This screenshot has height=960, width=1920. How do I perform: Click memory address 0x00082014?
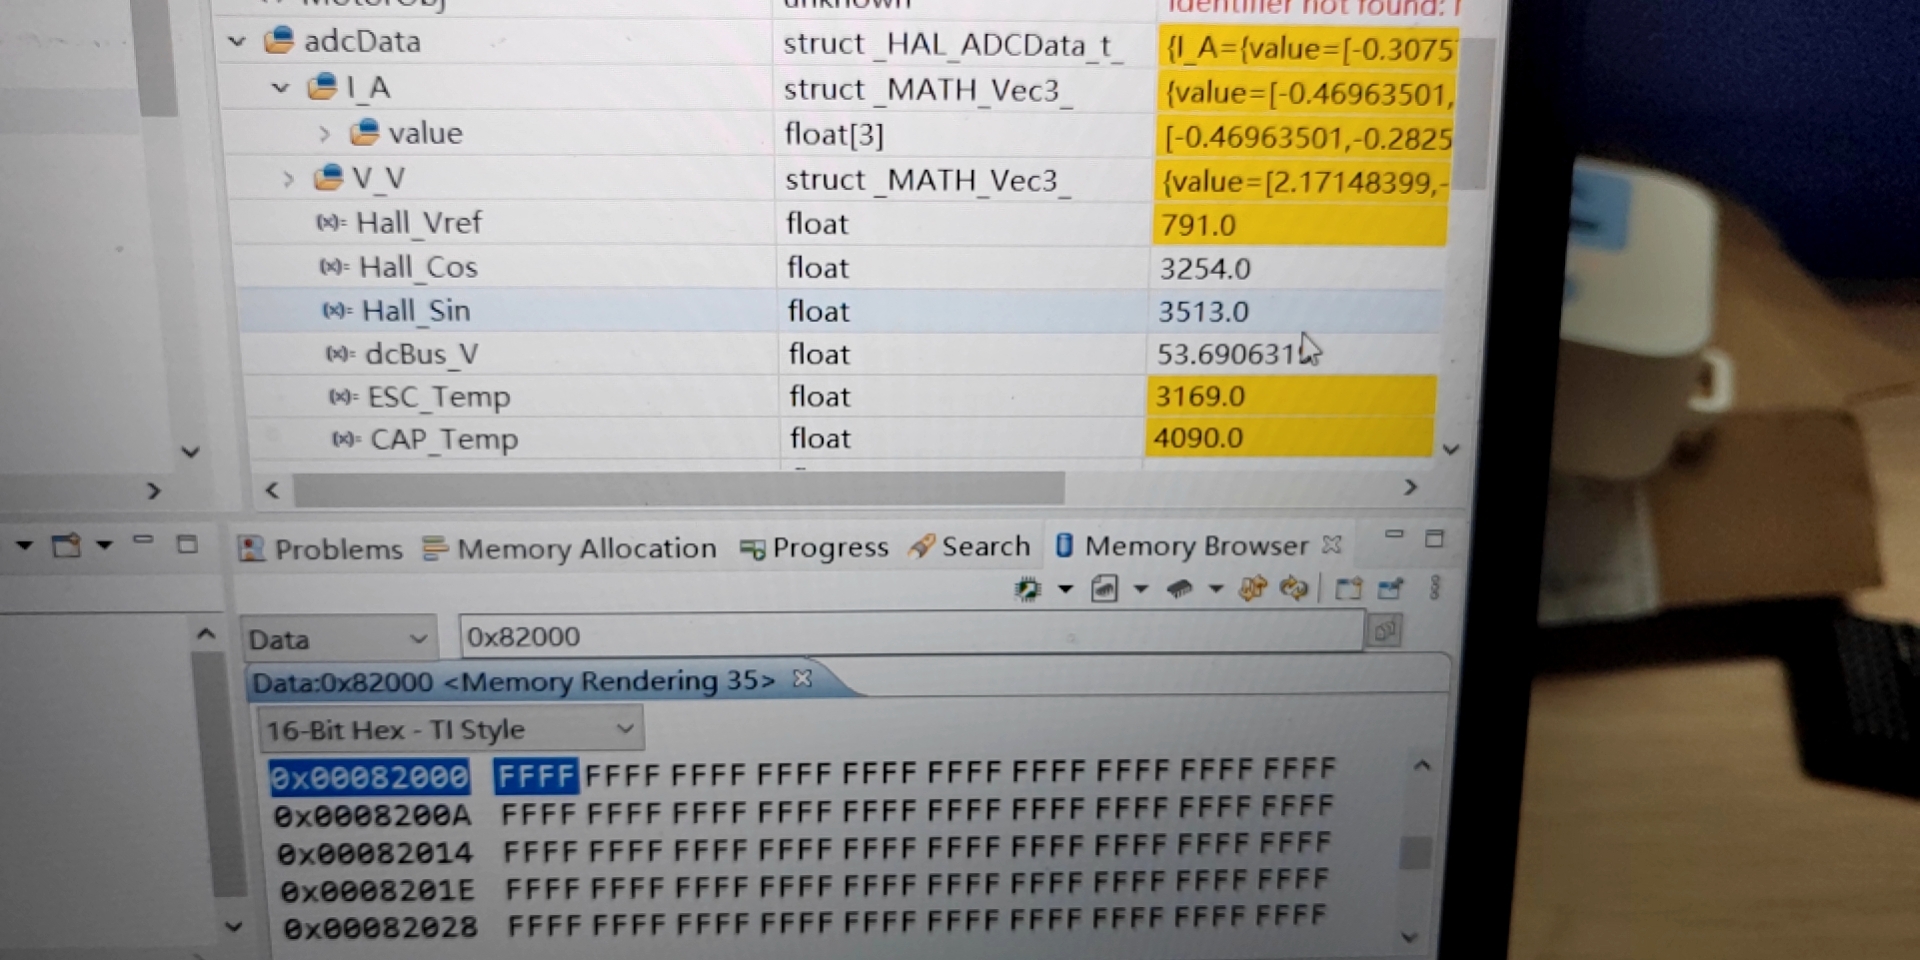click(x=374, y=853)
